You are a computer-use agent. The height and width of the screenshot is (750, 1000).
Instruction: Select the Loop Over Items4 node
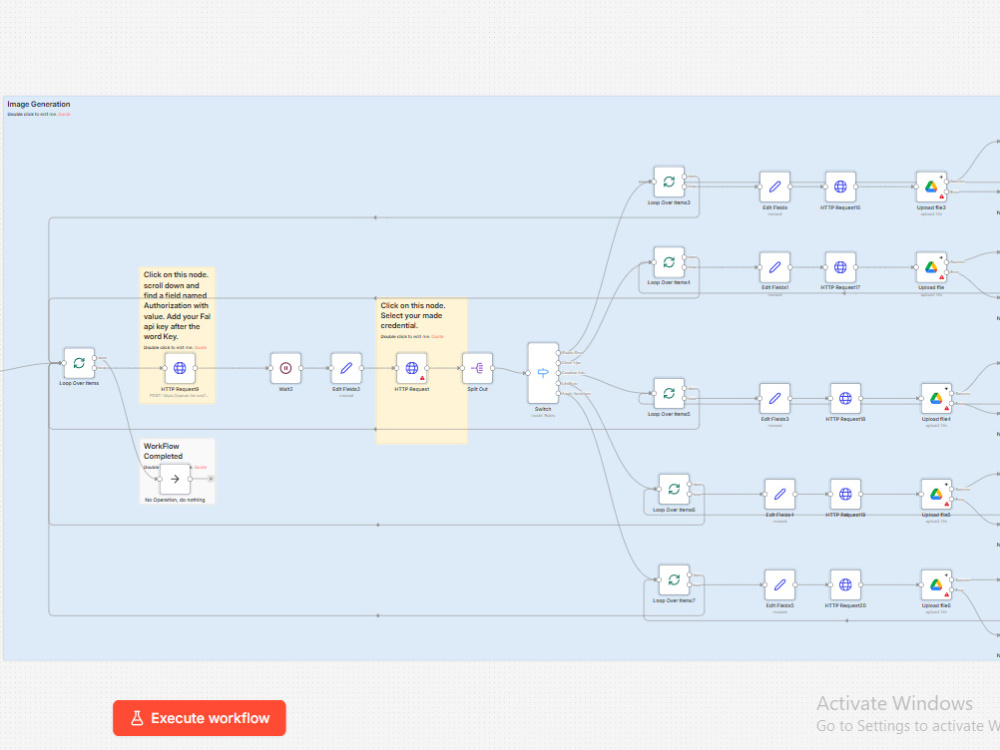[669, 262]
